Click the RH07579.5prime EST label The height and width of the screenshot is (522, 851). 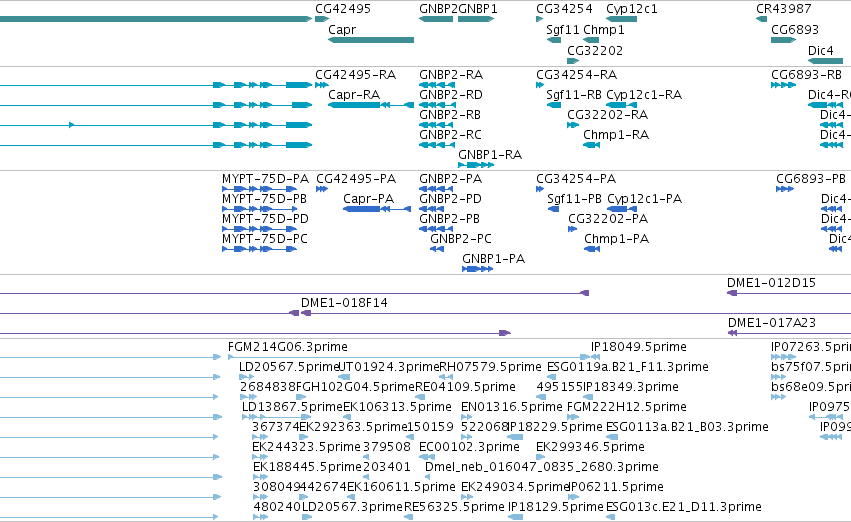tap(491, 367)
